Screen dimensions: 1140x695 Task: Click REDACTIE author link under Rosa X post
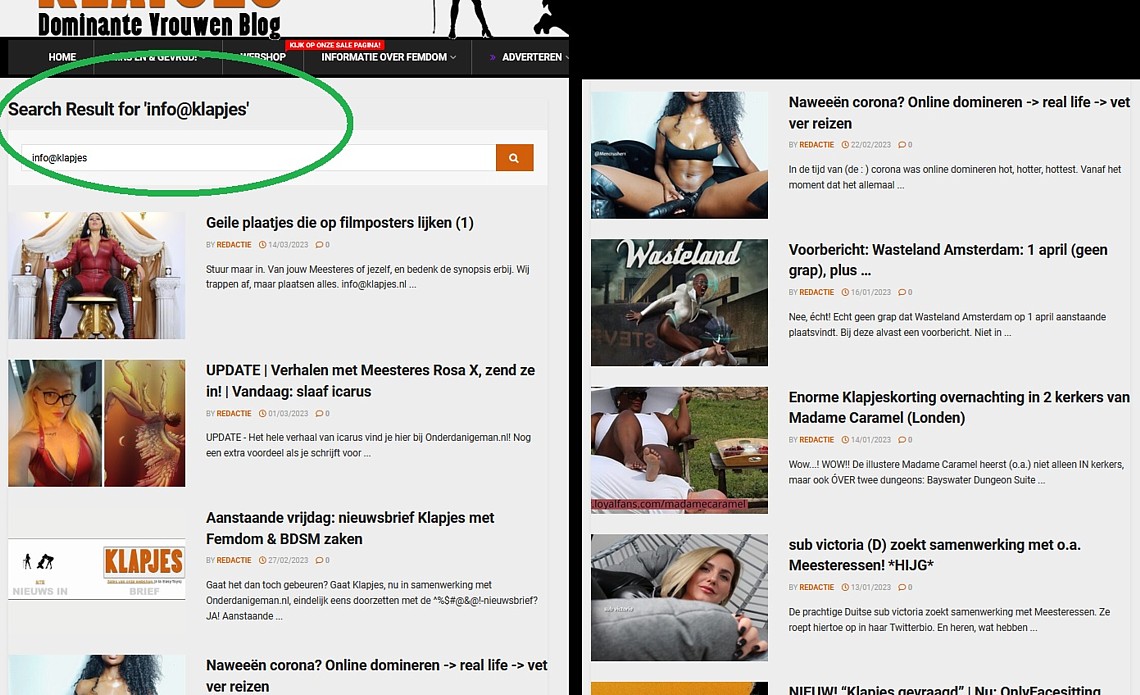[234, 414]
